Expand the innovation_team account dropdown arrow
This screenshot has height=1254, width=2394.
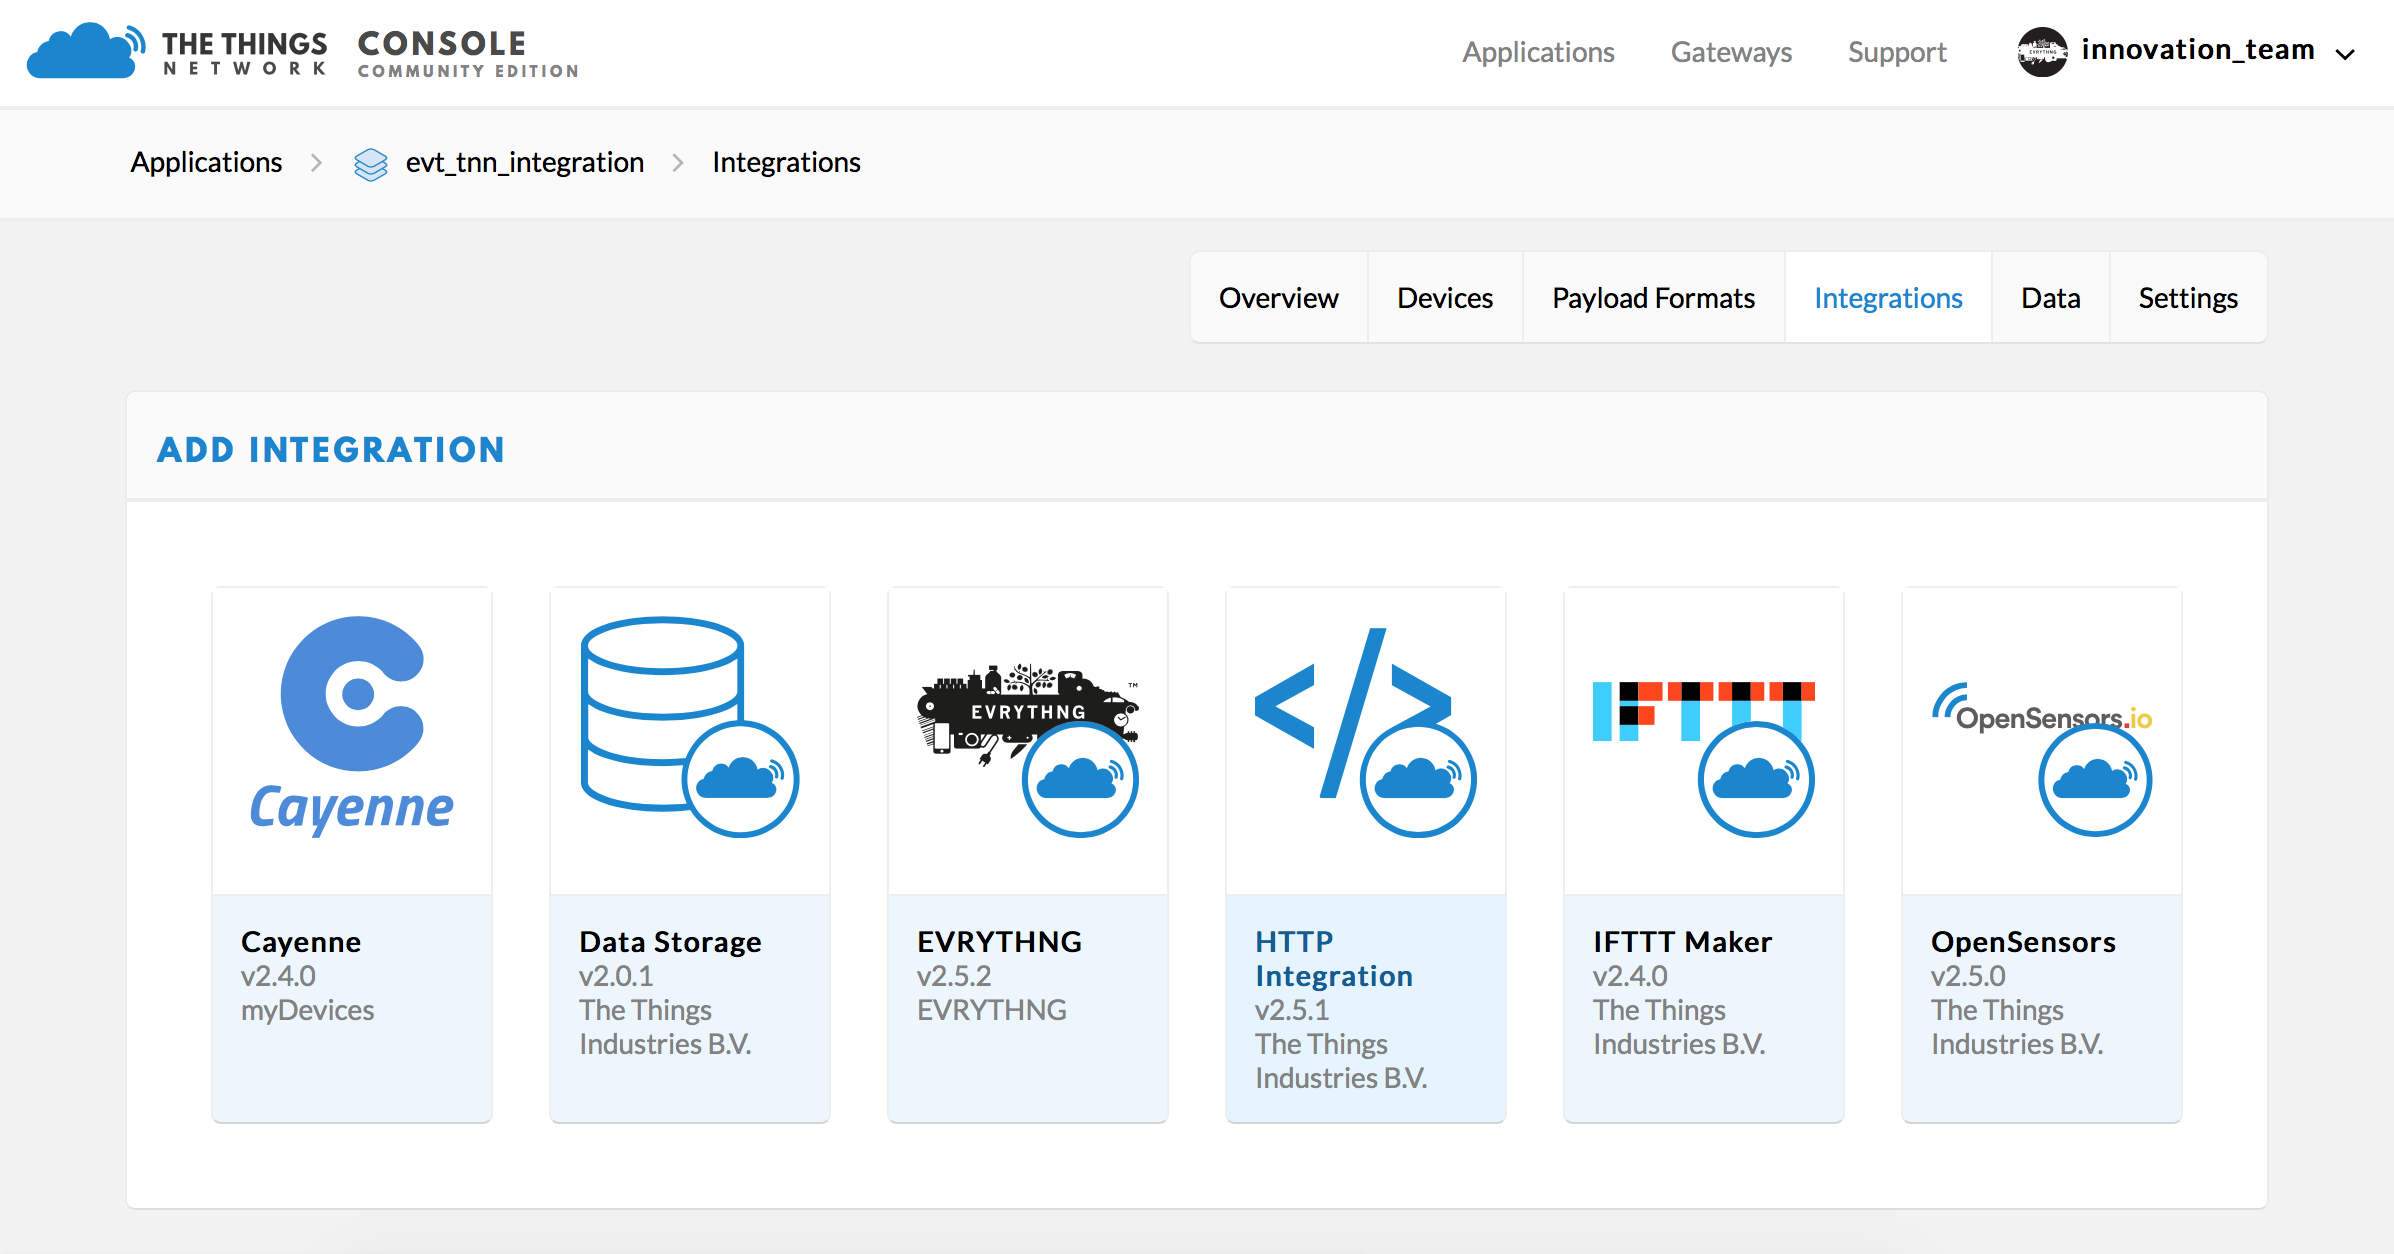point(2345,54)
